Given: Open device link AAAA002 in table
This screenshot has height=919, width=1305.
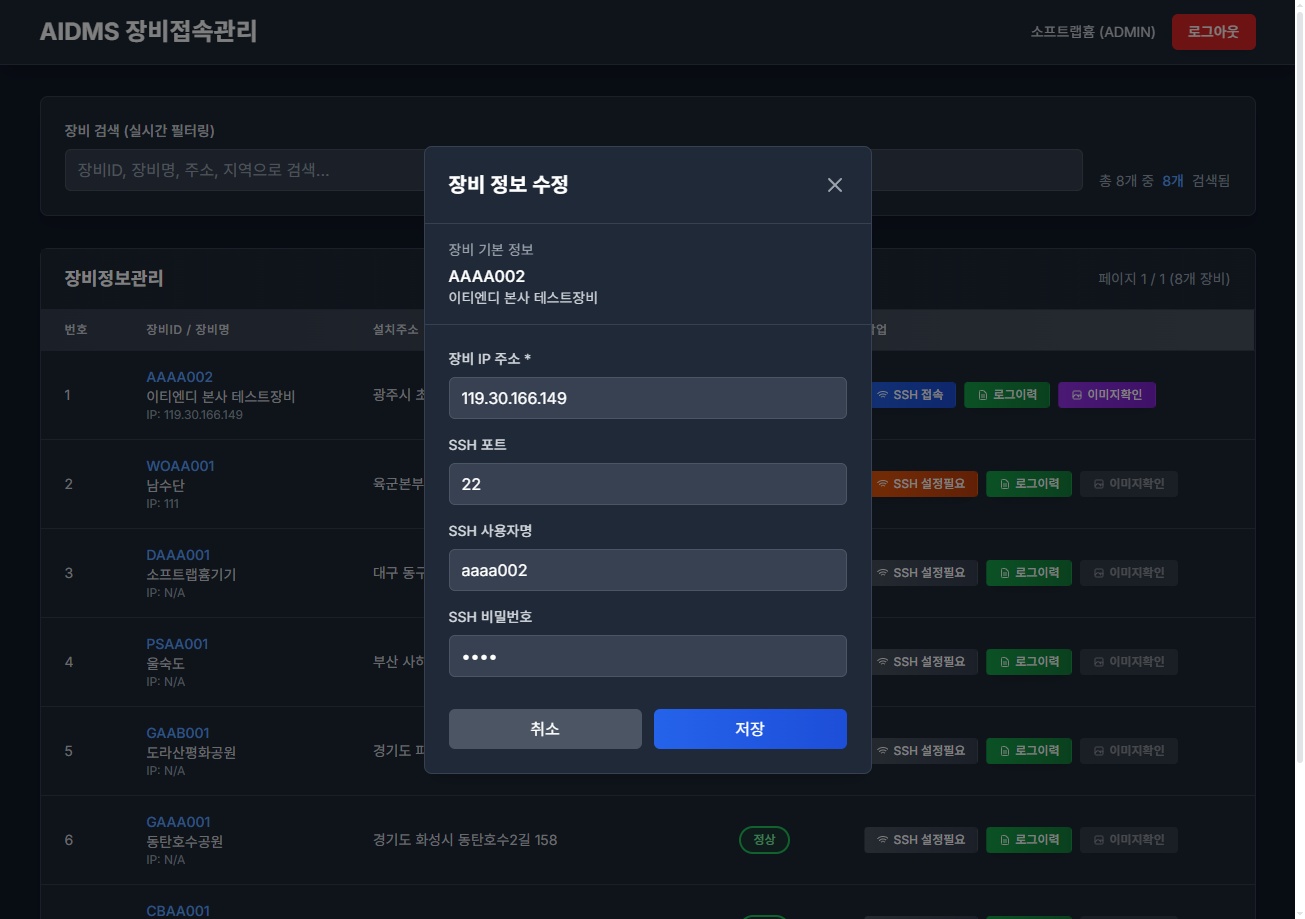Looking at the screenshot, I should (x=180, y=377).
